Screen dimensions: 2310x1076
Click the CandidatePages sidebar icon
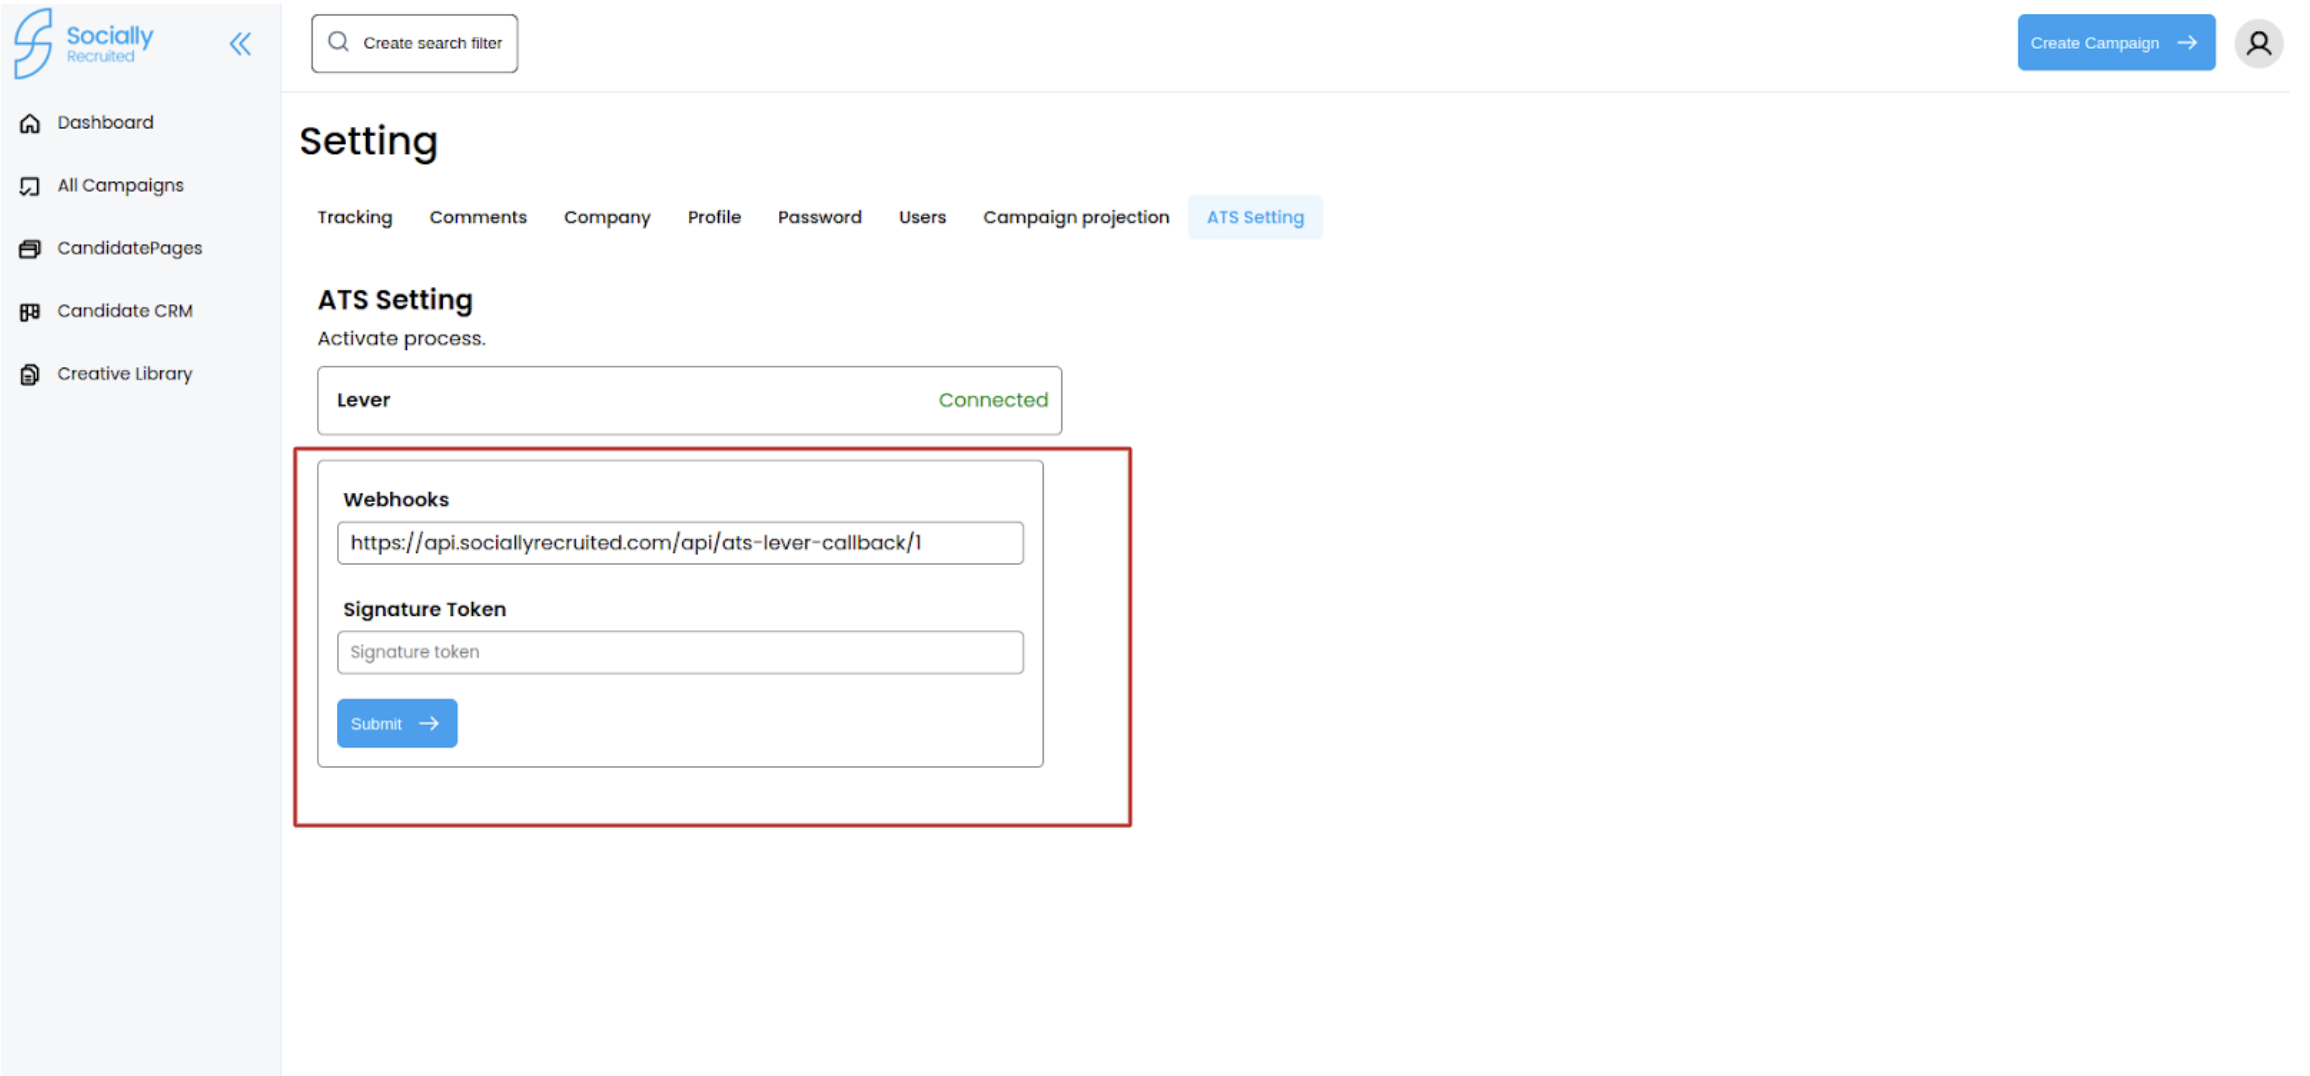click(x=30, y=249)
